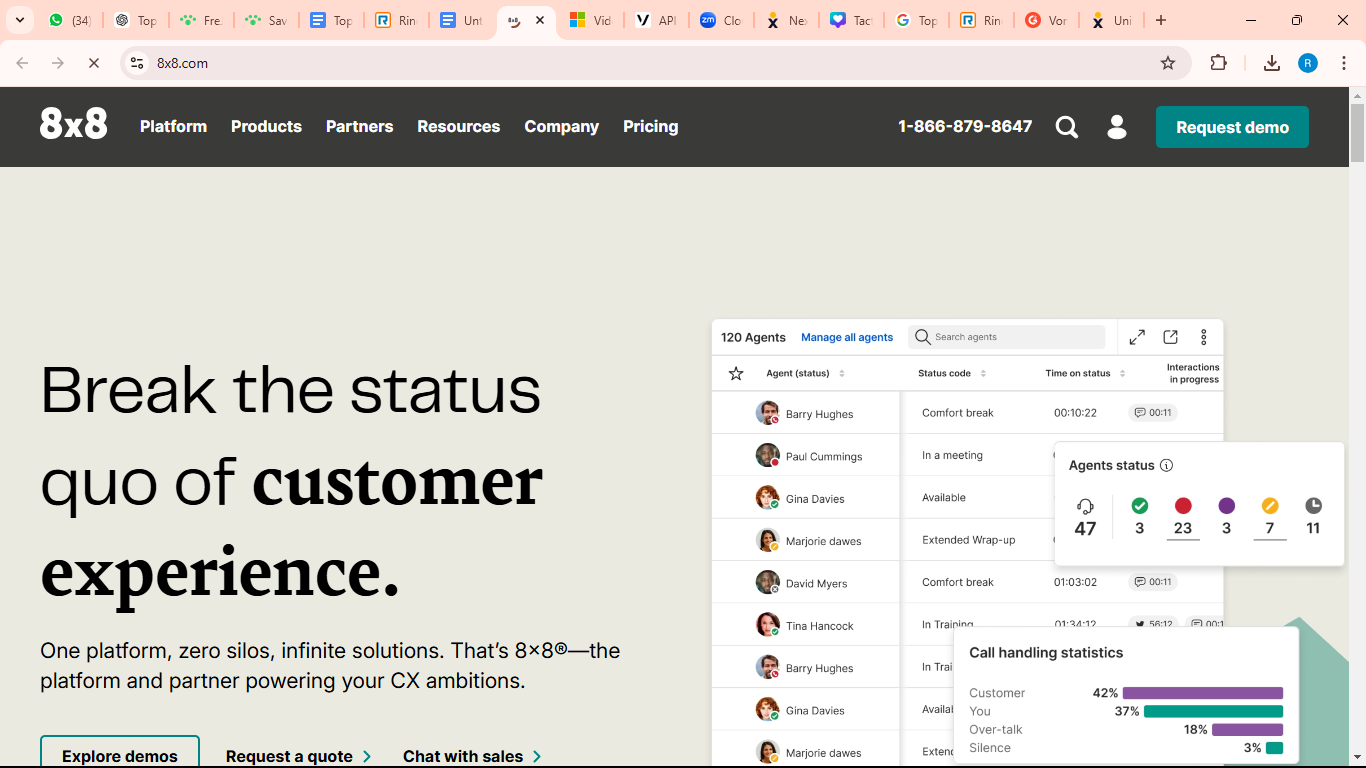Click the You 37% teal bar
This screenshot has width=1366, height=768.
point(1213,711)
